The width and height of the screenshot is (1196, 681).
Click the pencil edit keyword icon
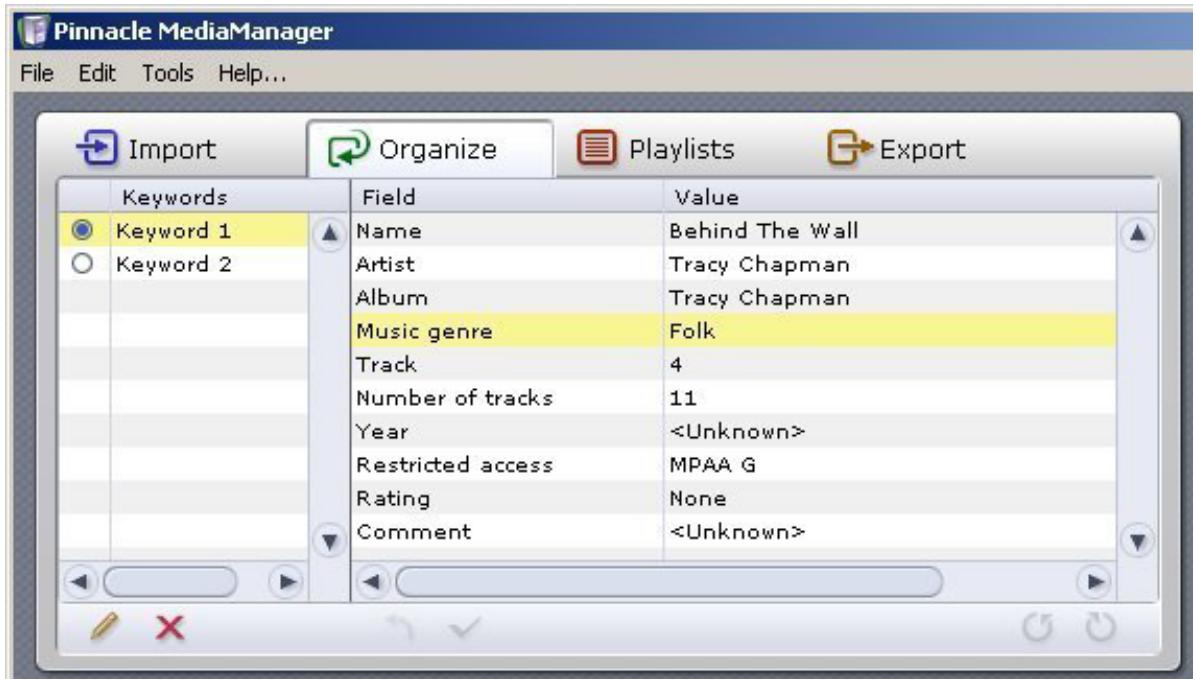(x=104, y=627)
